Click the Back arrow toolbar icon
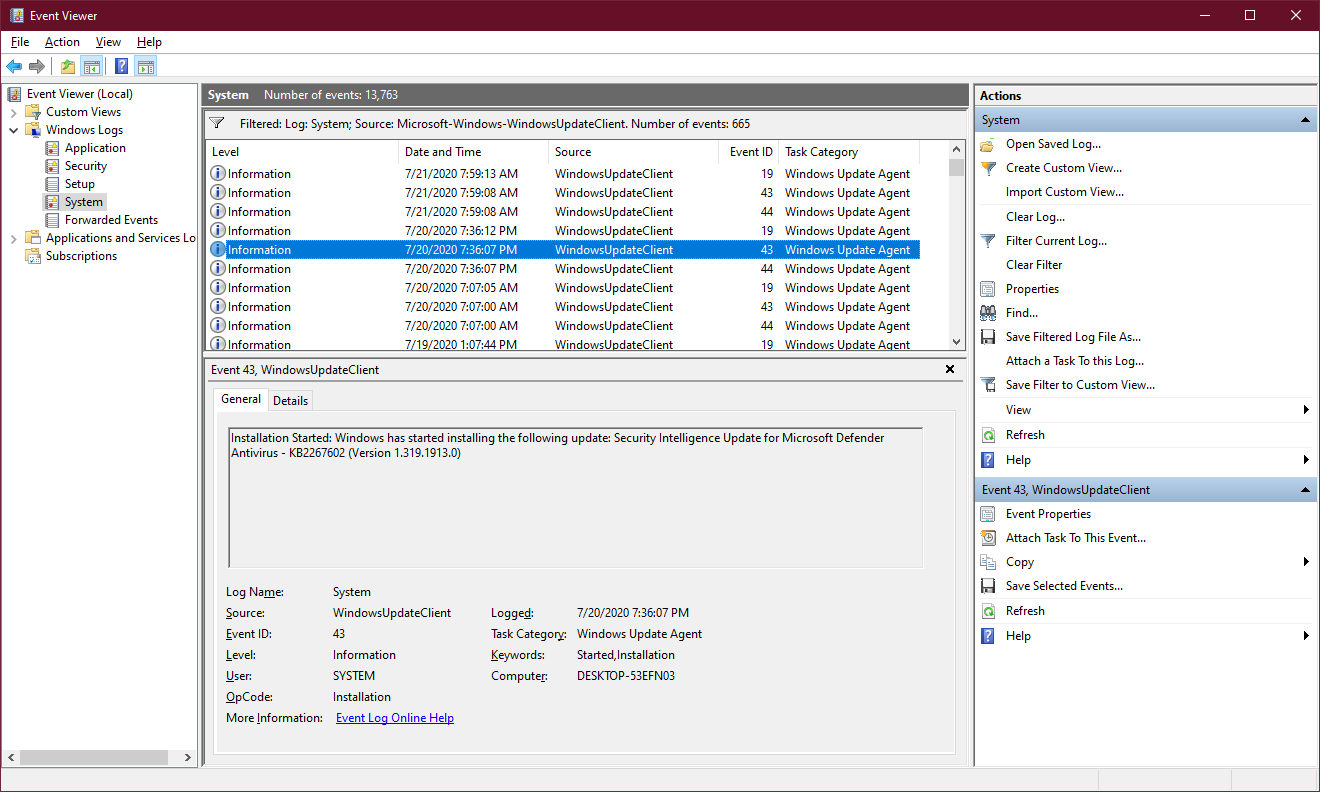The width and height of the screenshot is (1320, 792). pyautogui.click(x=14, y=67)
